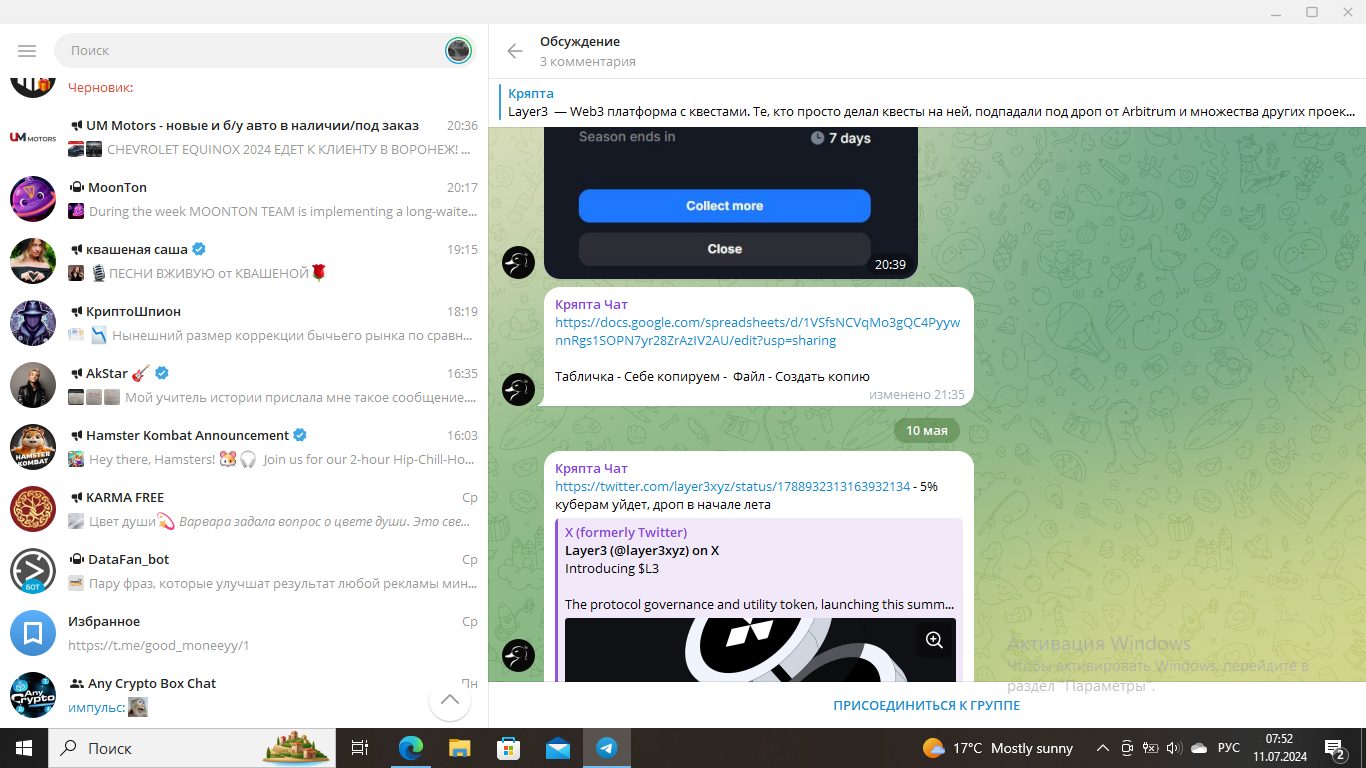
Task: Select DataFan_bot chat title
Action: point(129,560)
